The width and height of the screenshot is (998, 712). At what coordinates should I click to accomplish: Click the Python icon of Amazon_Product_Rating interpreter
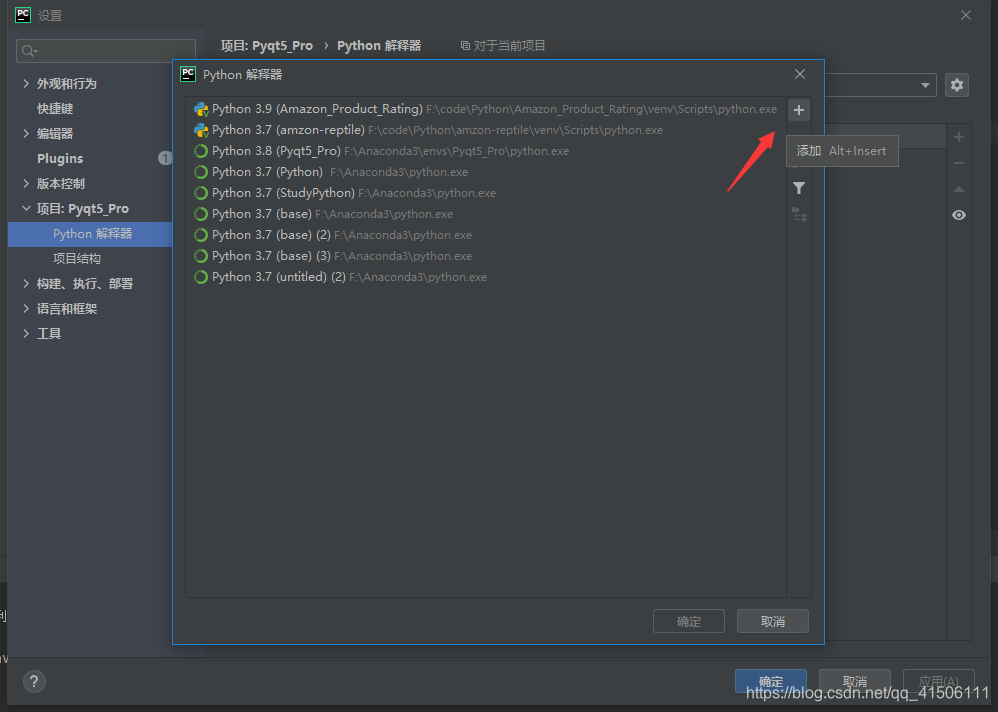(201, 109)
